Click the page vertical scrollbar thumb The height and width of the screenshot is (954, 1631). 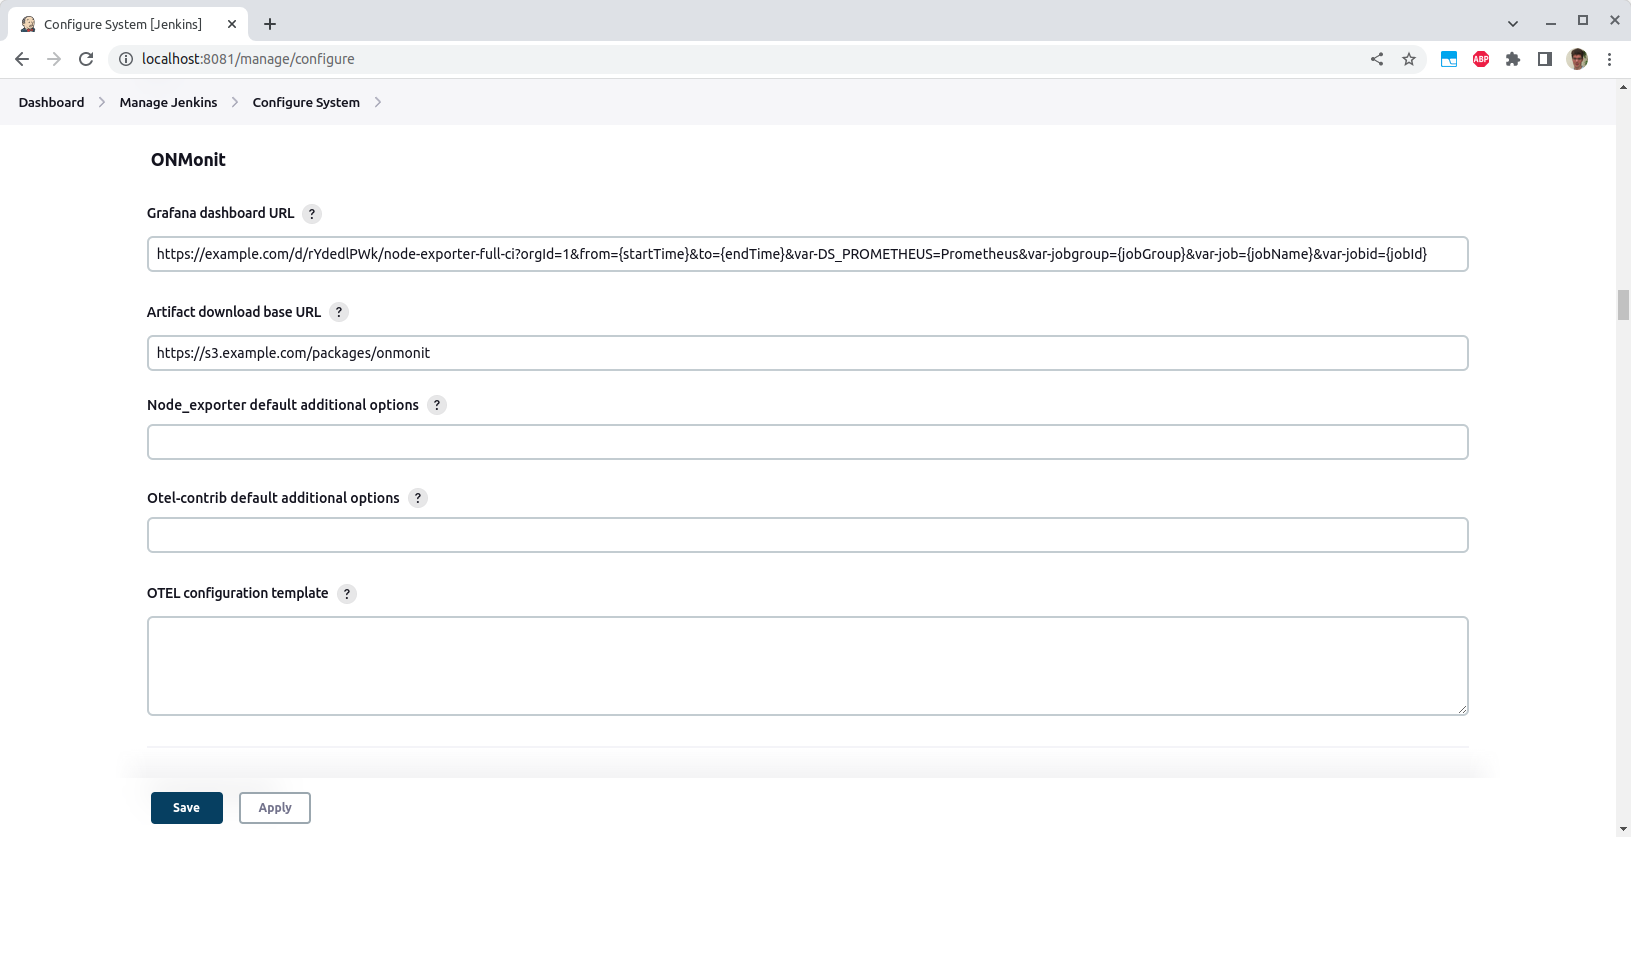[x=1623, y=305]
